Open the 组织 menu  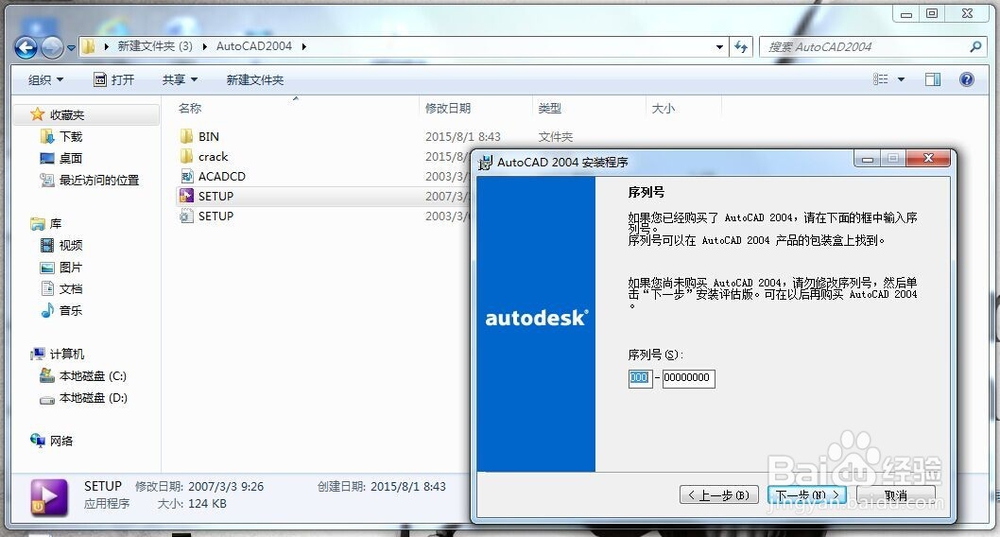pyautogui.click(x=45, y=80)
